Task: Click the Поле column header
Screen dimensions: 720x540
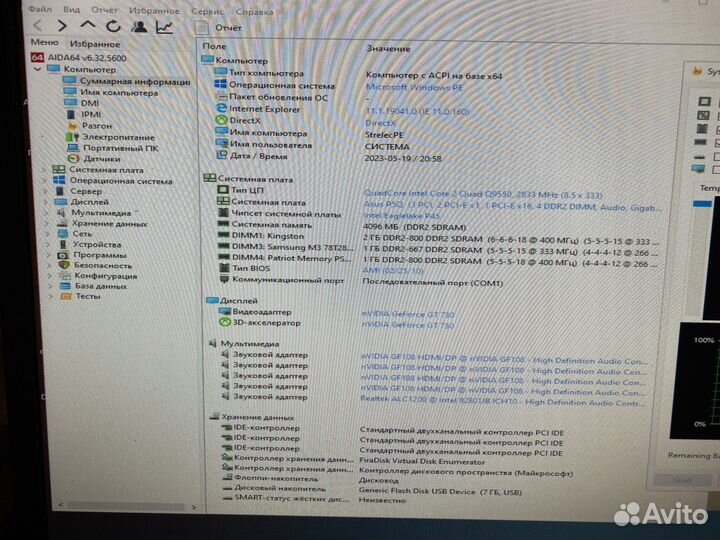Action: point(214,46)
